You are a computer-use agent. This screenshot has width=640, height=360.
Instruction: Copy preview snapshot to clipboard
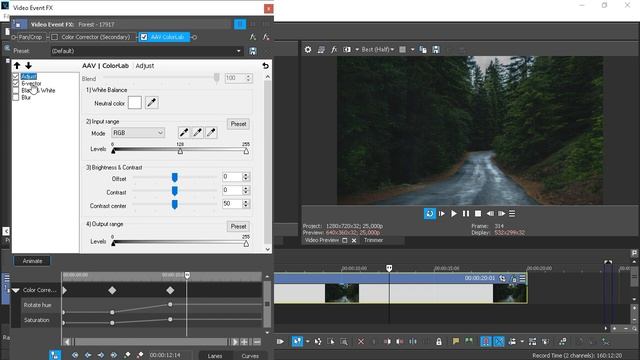(x=423, y=49)
